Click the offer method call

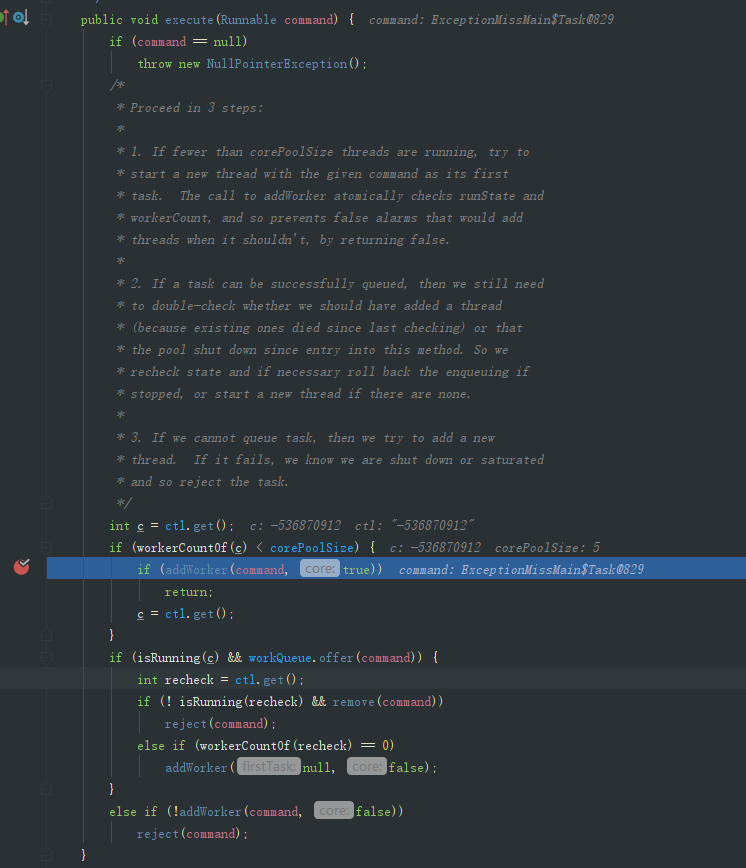pos(336,658)
